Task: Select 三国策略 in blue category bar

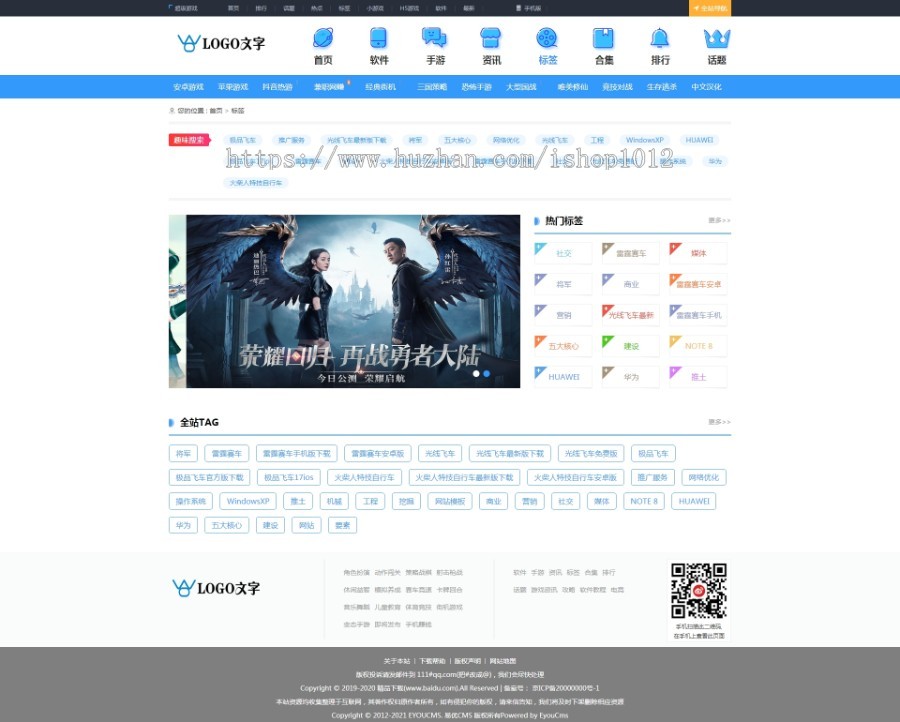Action: (432, 87)
